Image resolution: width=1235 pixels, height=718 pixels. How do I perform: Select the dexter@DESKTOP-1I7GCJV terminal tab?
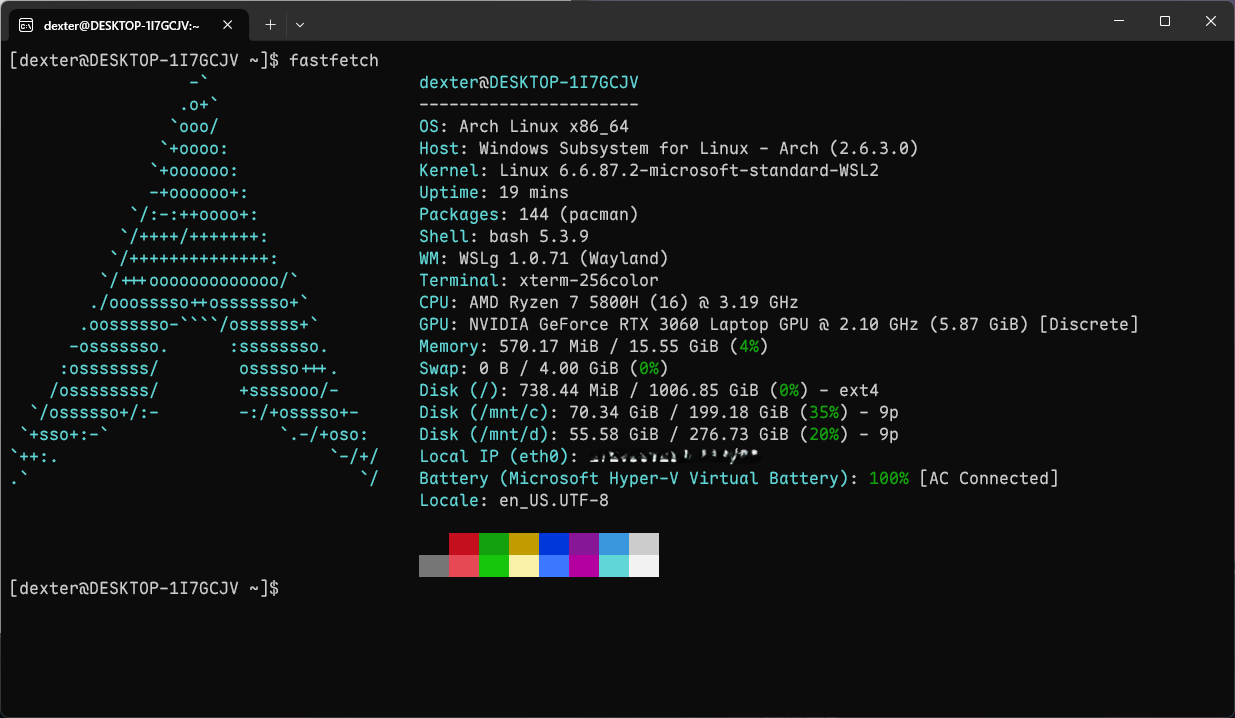130,25
